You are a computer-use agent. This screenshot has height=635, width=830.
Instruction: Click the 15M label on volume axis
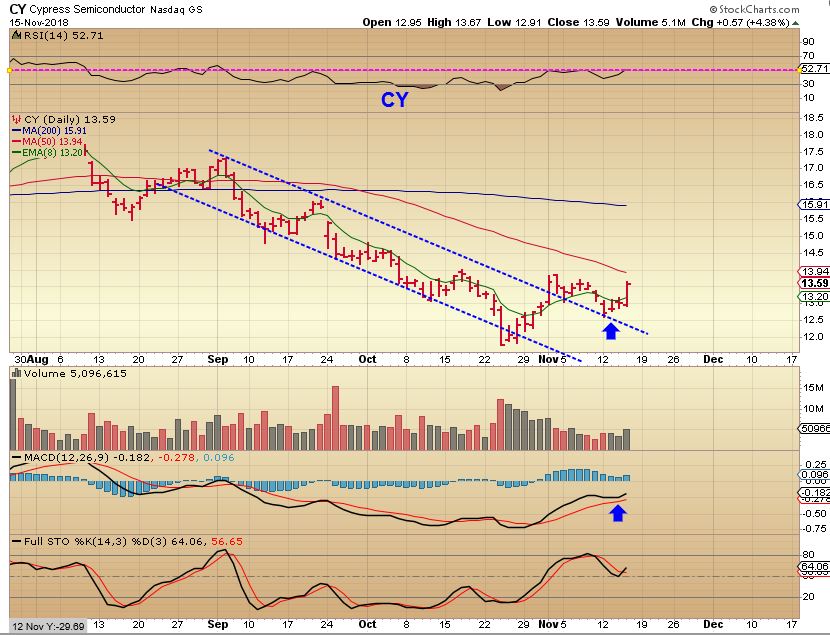point(813,388)
